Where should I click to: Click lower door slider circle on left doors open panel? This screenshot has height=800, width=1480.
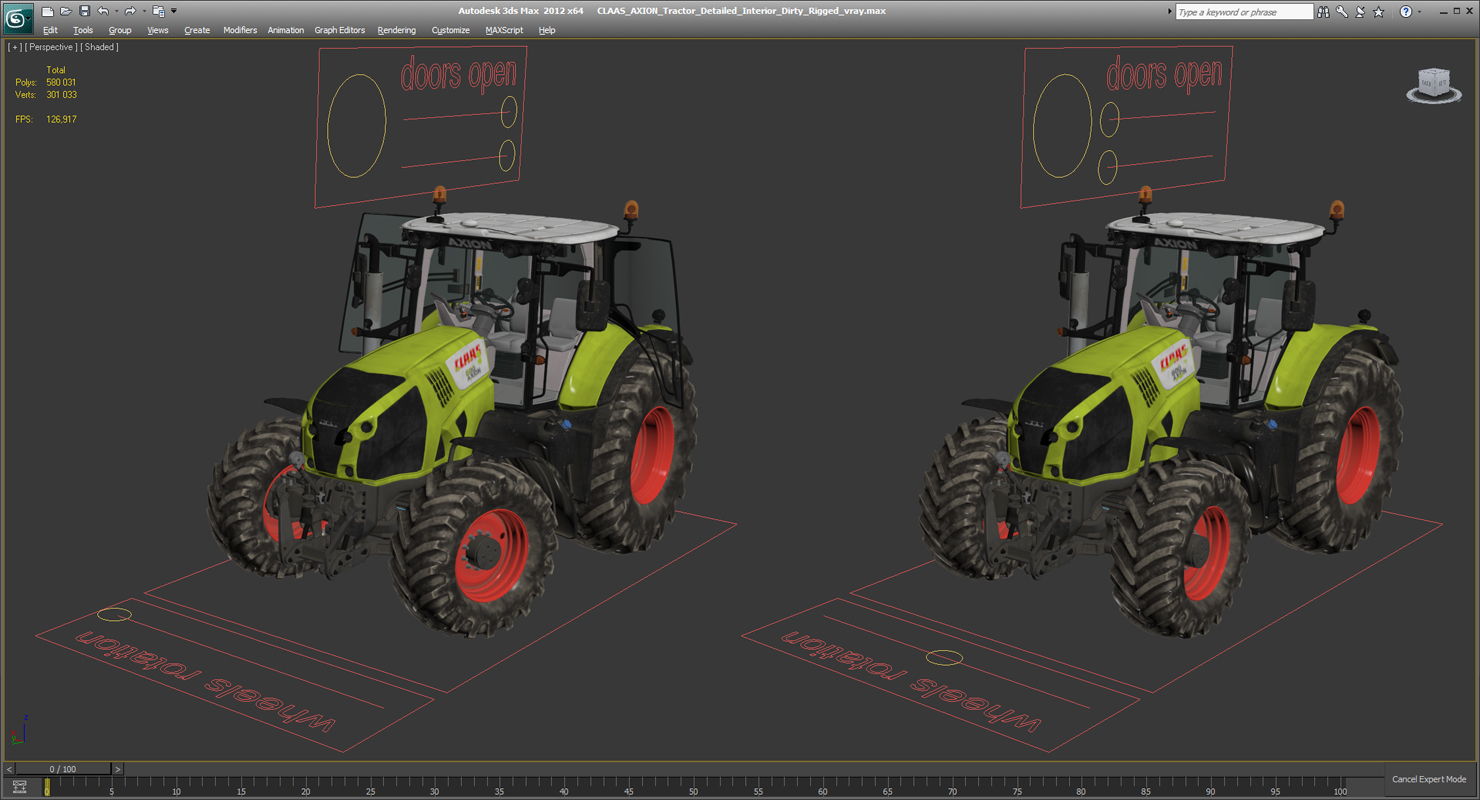[507, 155]
